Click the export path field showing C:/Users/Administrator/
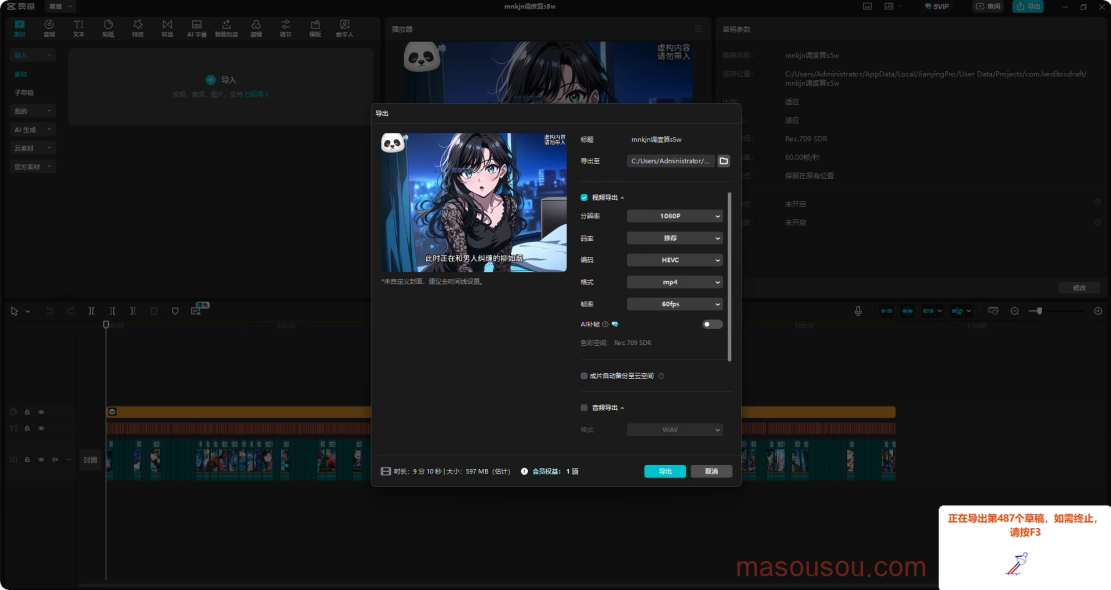Viewport: 1111px width, 590px height. click(671, 161)
